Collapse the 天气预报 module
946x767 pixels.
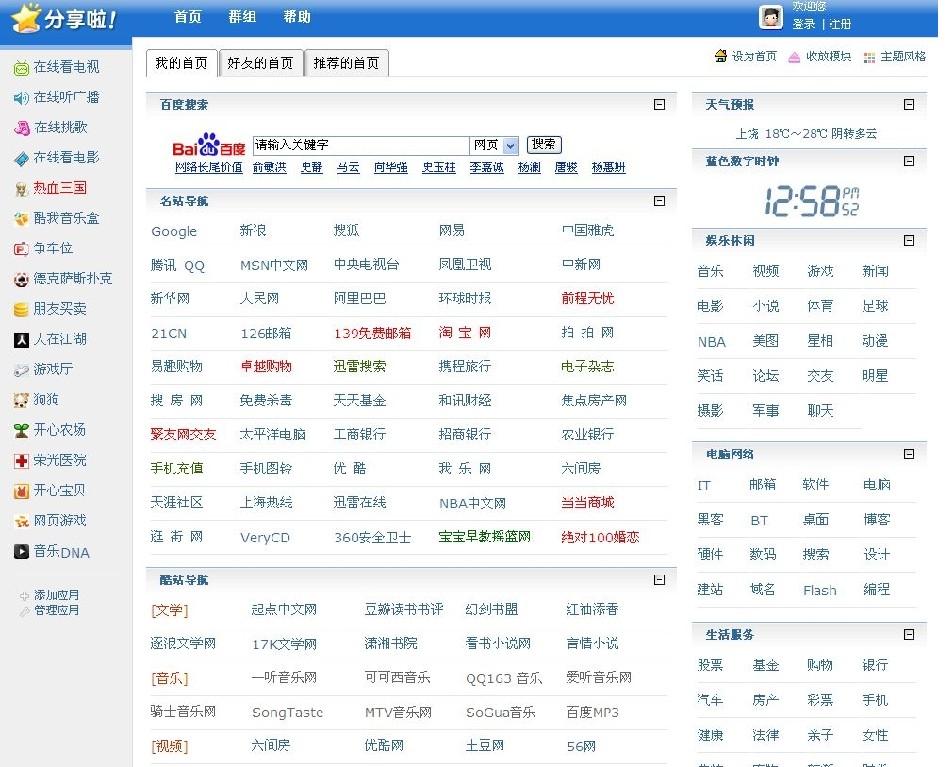click(909, 104)
